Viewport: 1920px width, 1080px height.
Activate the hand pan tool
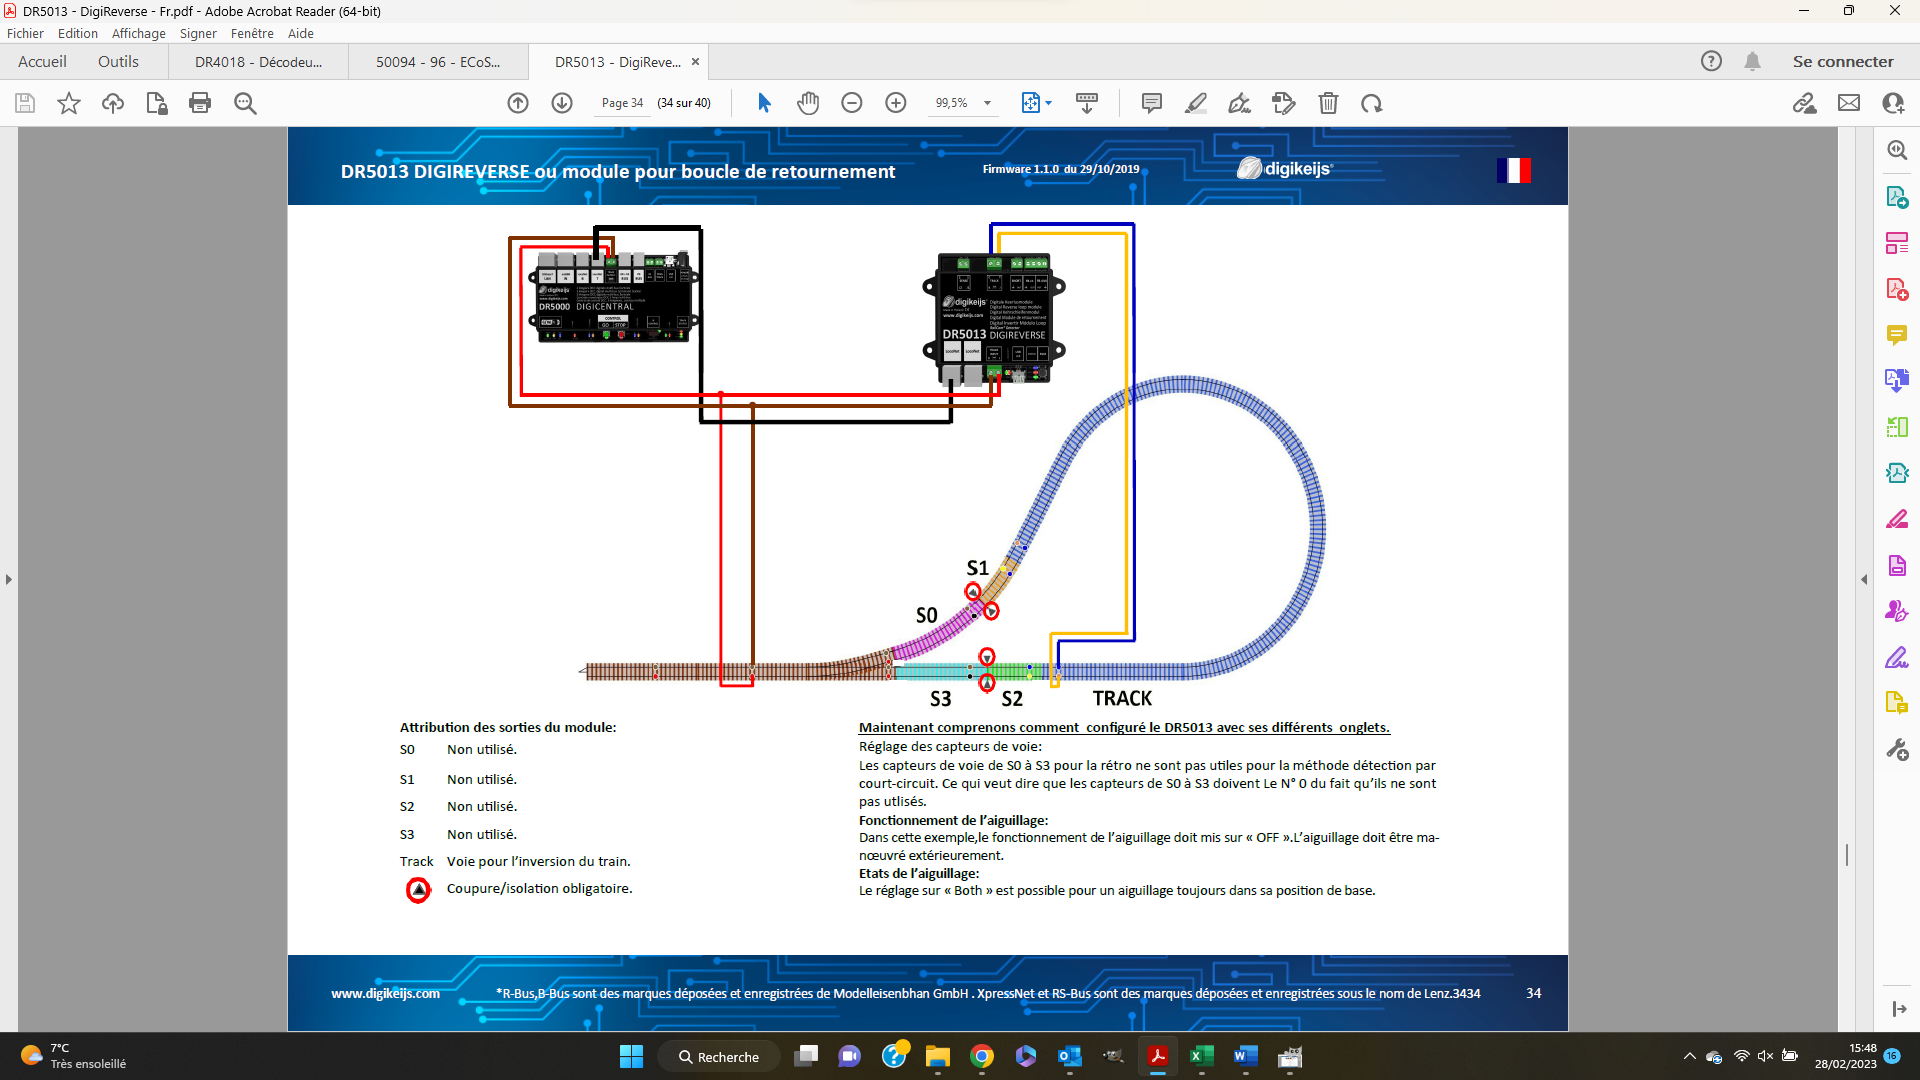tap(808, 103)
